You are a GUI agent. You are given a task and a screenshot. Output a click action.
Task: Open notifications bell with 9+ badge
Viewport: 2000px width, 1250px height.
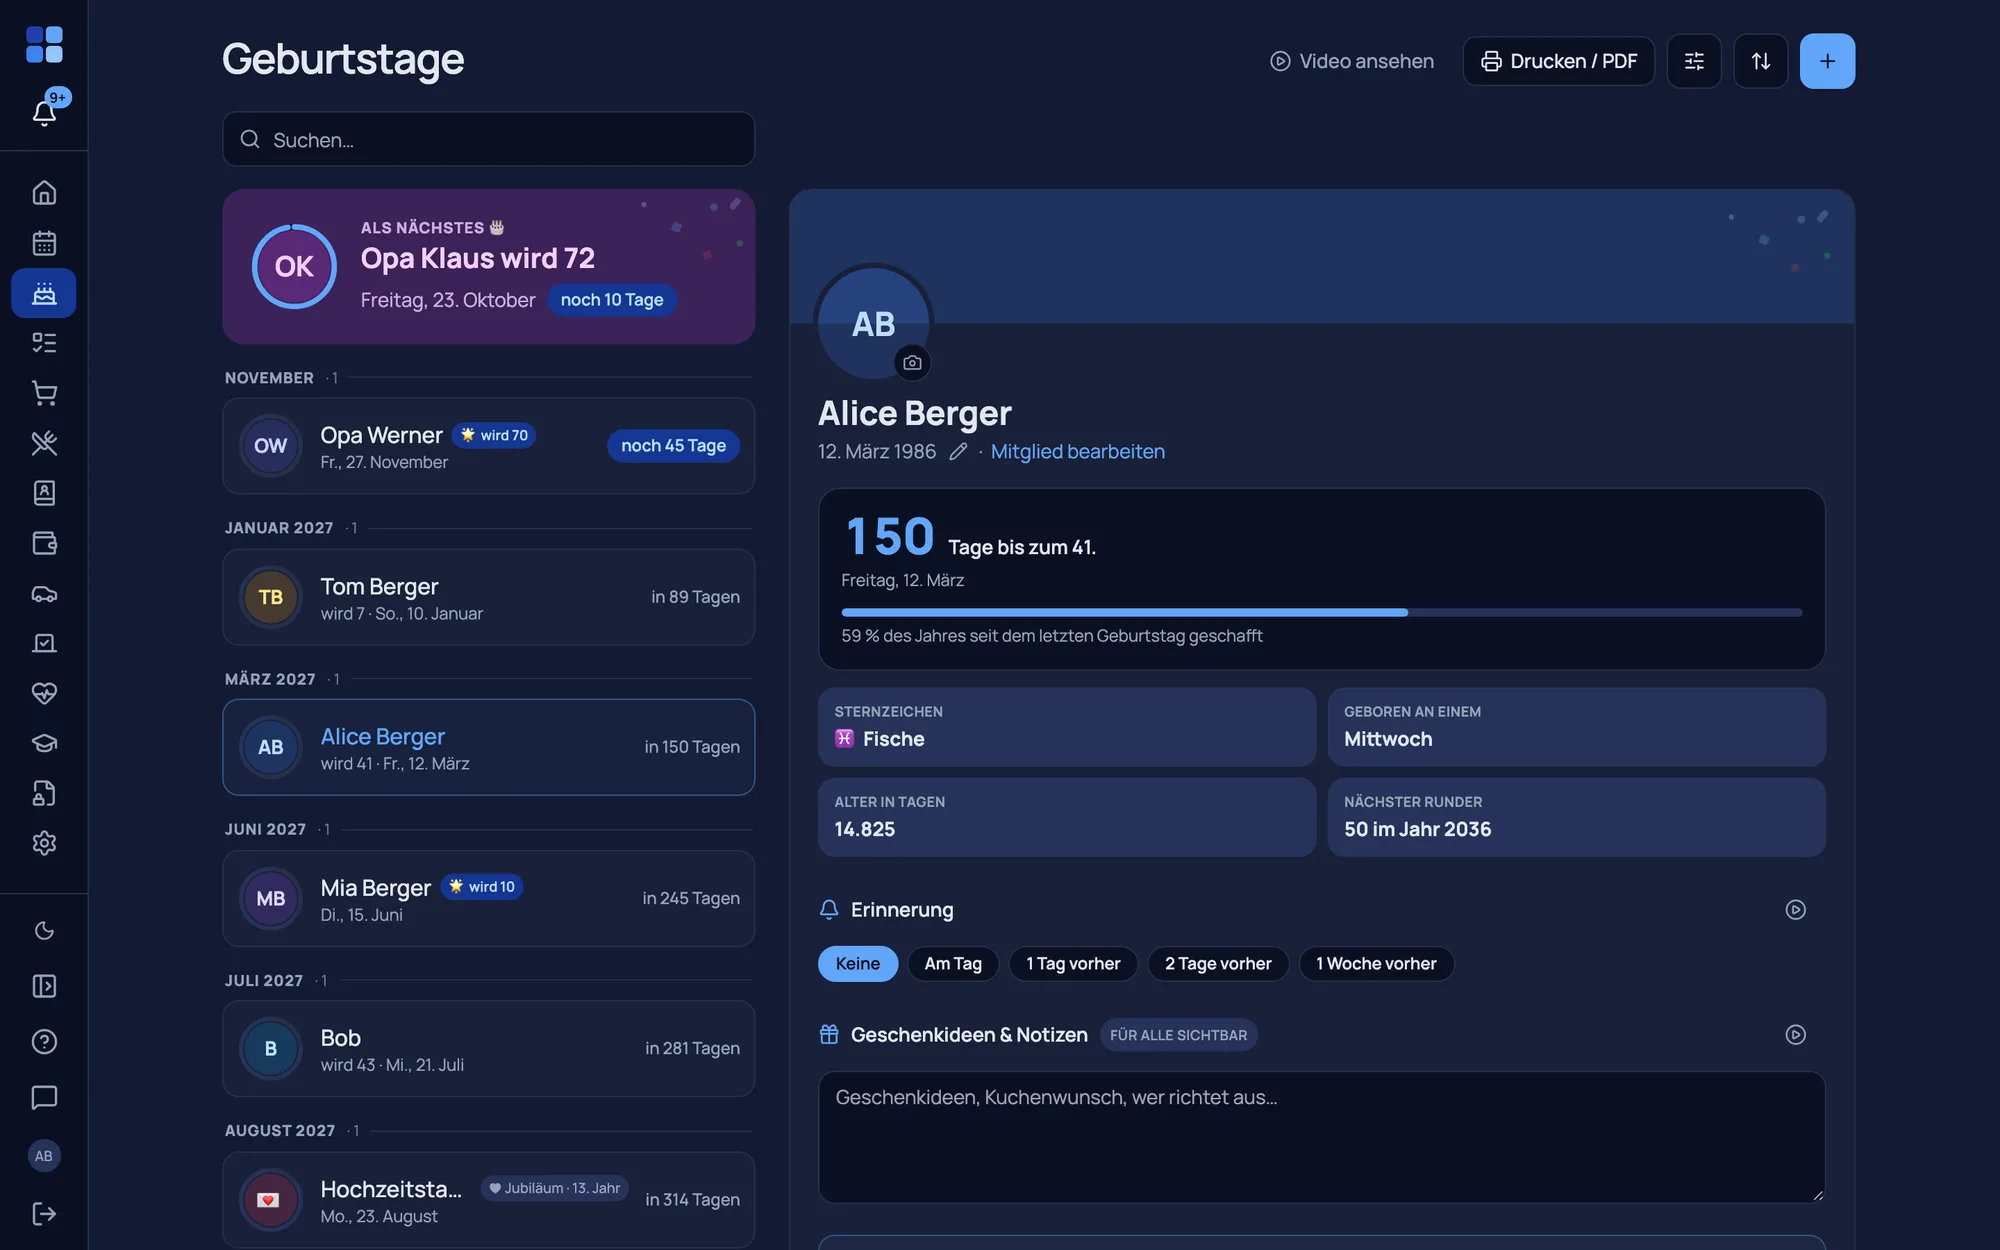click(44, 112)
